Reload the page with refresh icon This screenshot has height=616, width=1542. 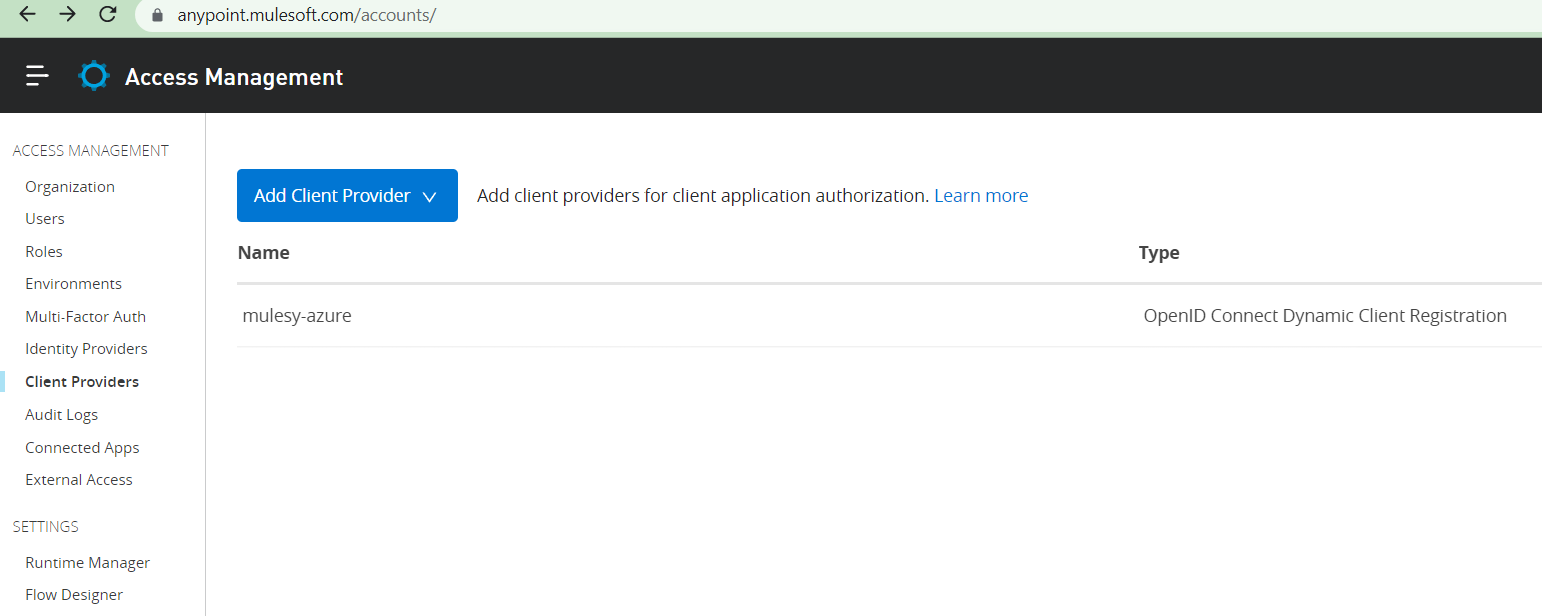(x=108, y=14)
